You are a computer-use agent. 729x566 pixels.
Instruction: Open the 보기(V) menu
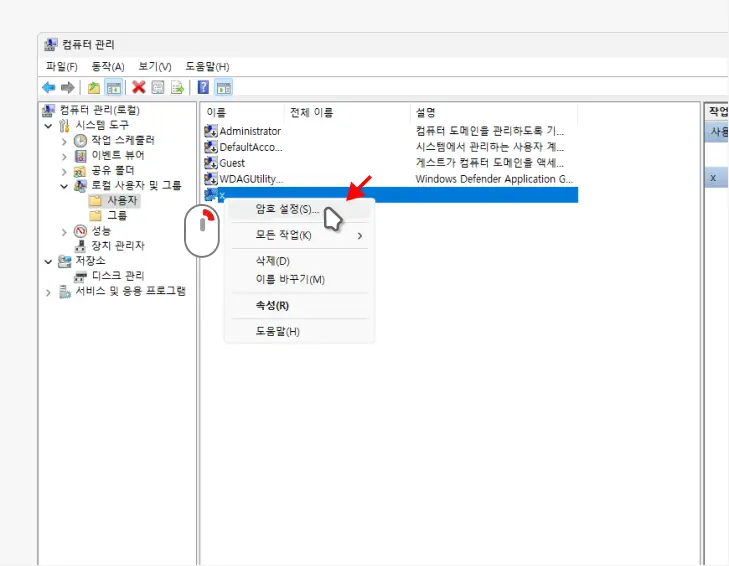(155, 67)
